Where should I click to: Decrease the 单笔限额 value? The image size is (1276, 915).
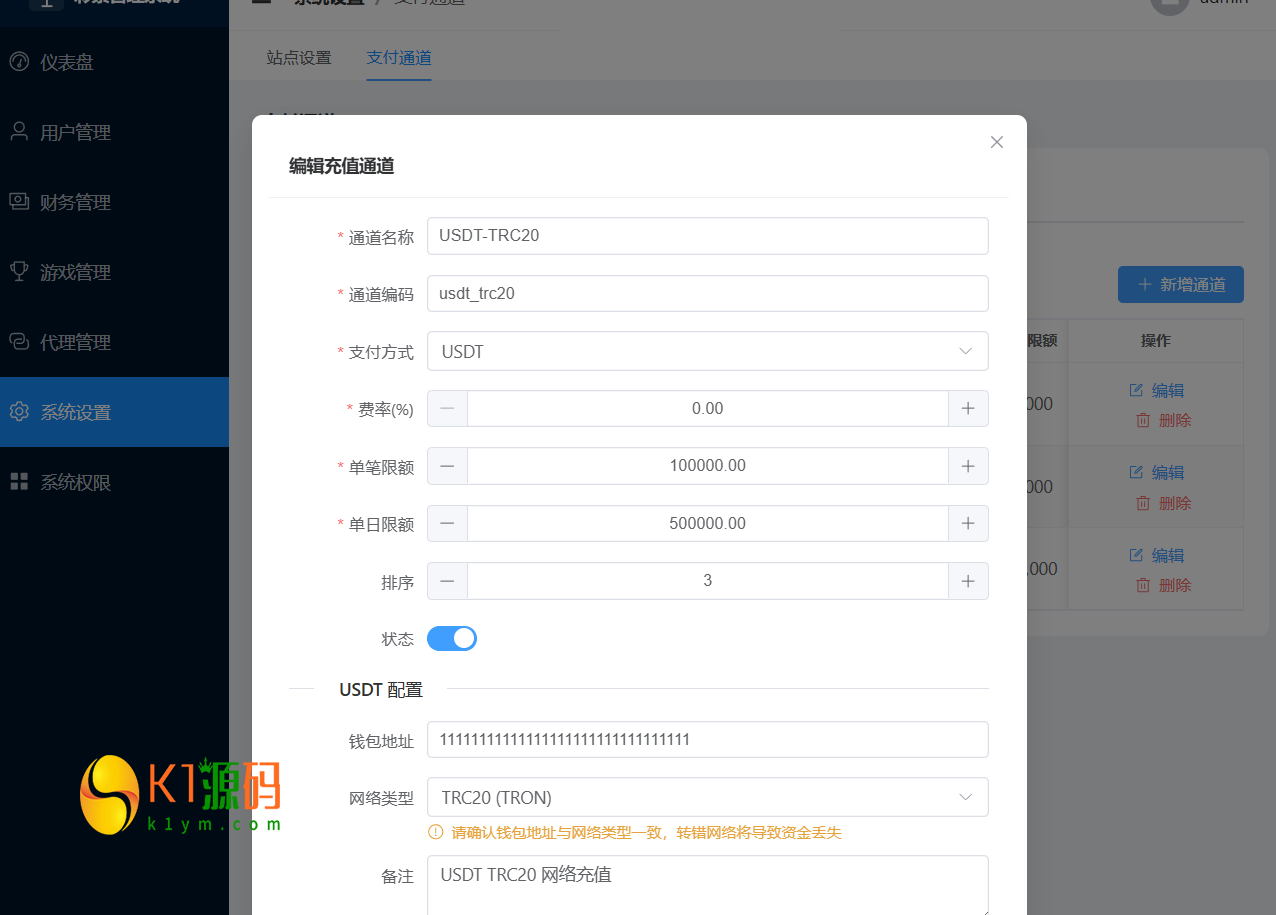[x=447, y=466]
